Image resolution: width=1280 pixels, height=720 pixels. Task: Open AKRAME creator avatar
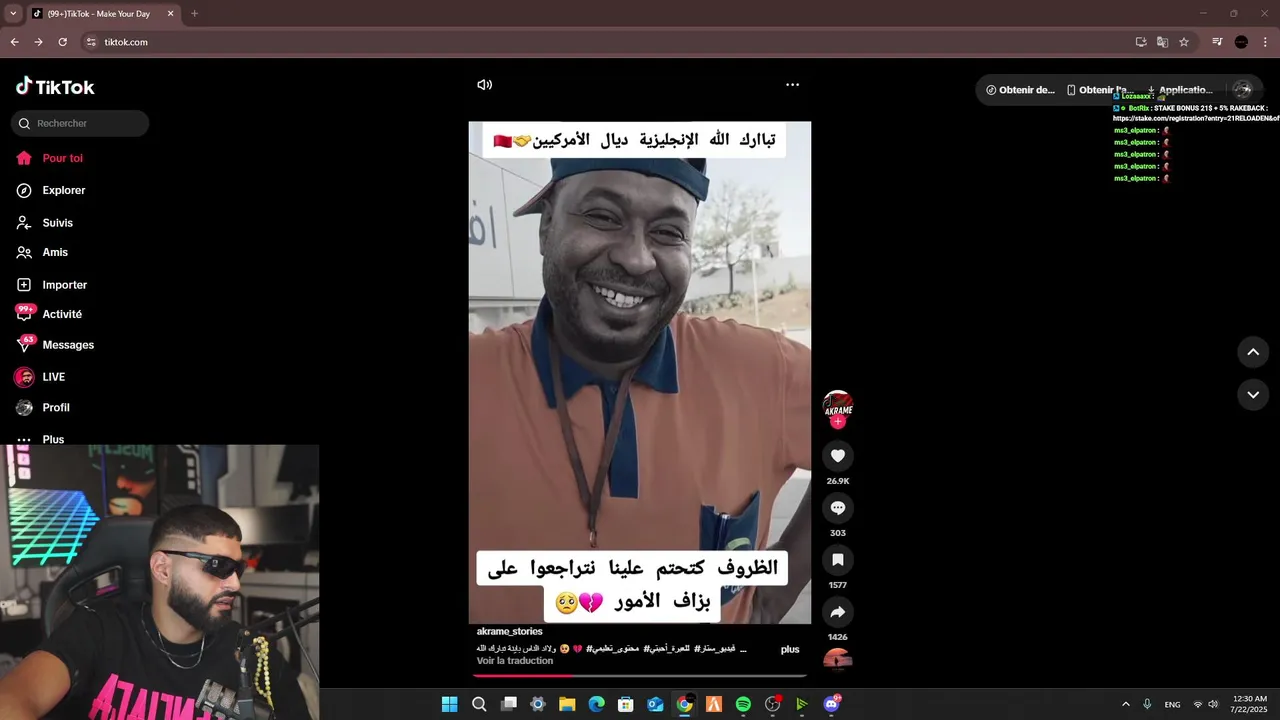coord(838,405)
